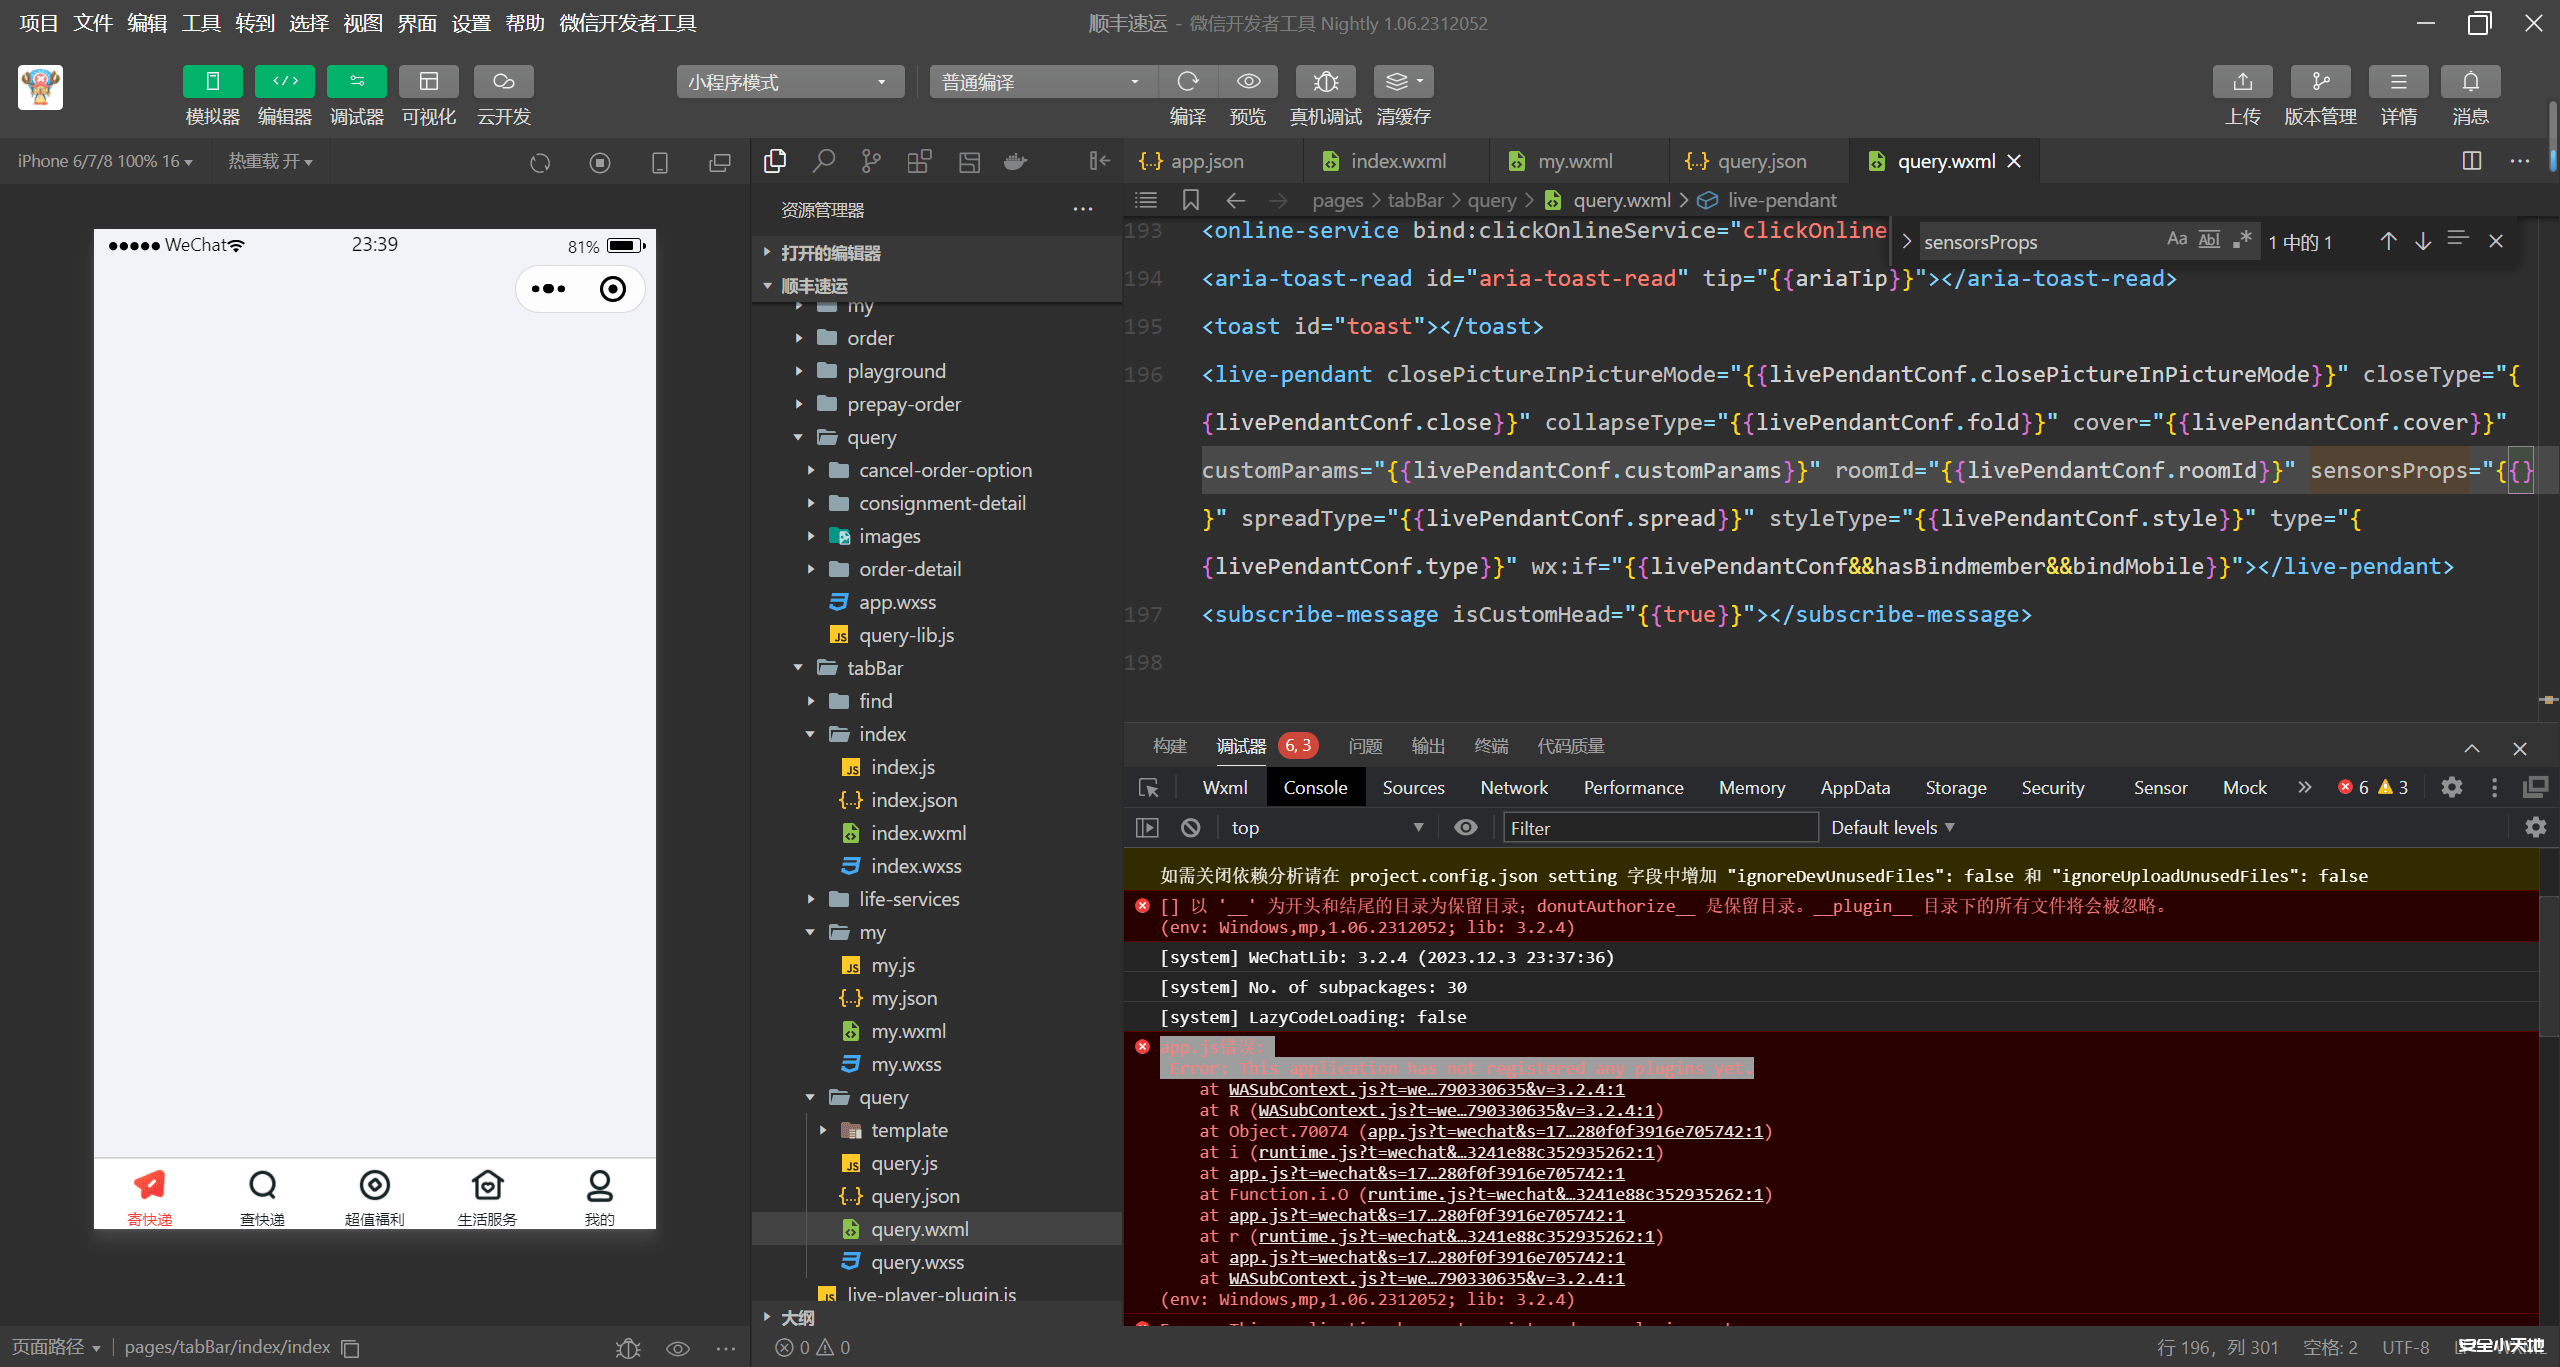Switch to the Network tab
This screenshot has width=2560, height=1367.
pos(1513,788)
